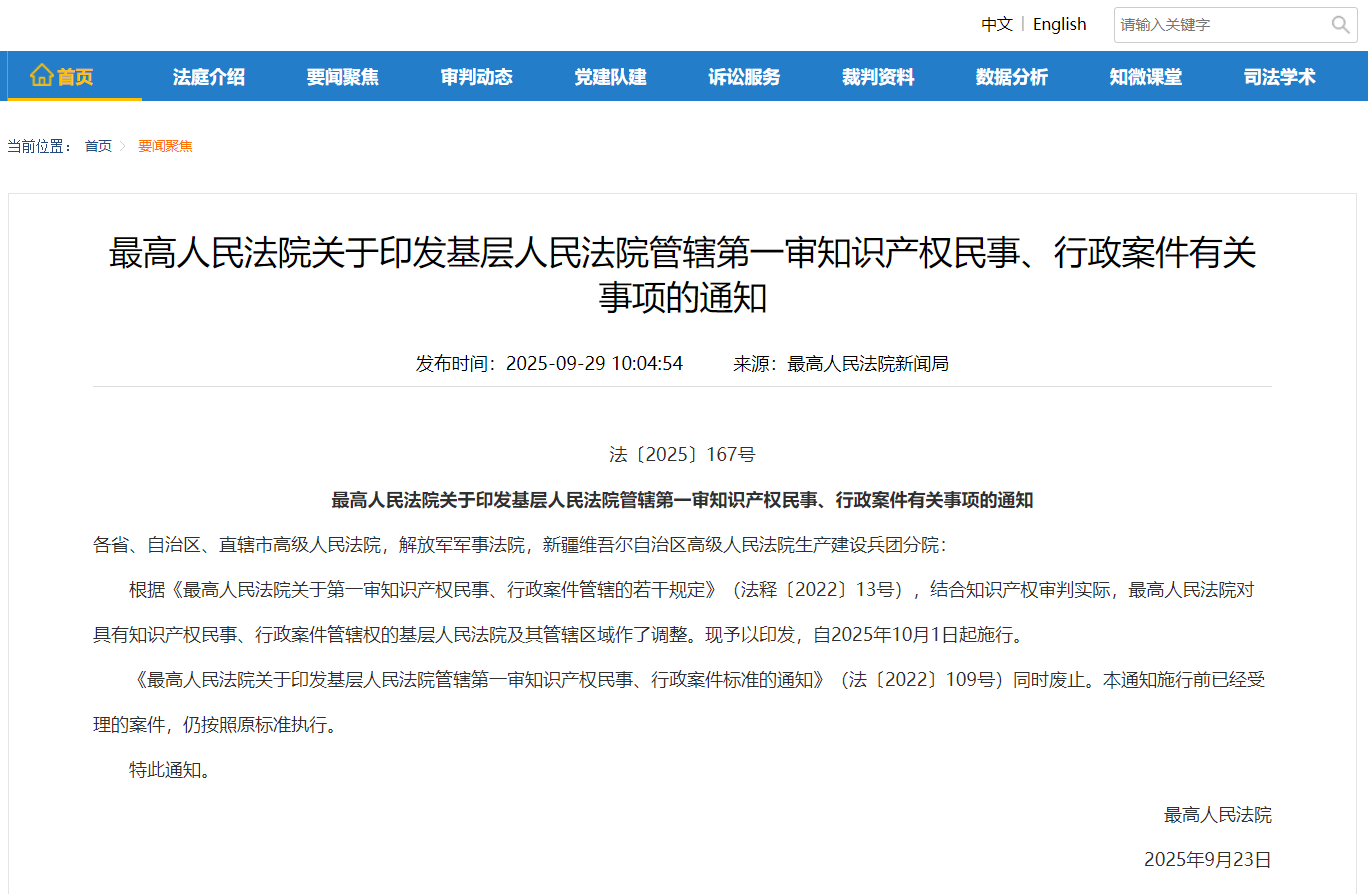This screenshot has height=894, width=1368.
Task: Open the 法庭介绍 menu
Action: [x=208, y=77]
